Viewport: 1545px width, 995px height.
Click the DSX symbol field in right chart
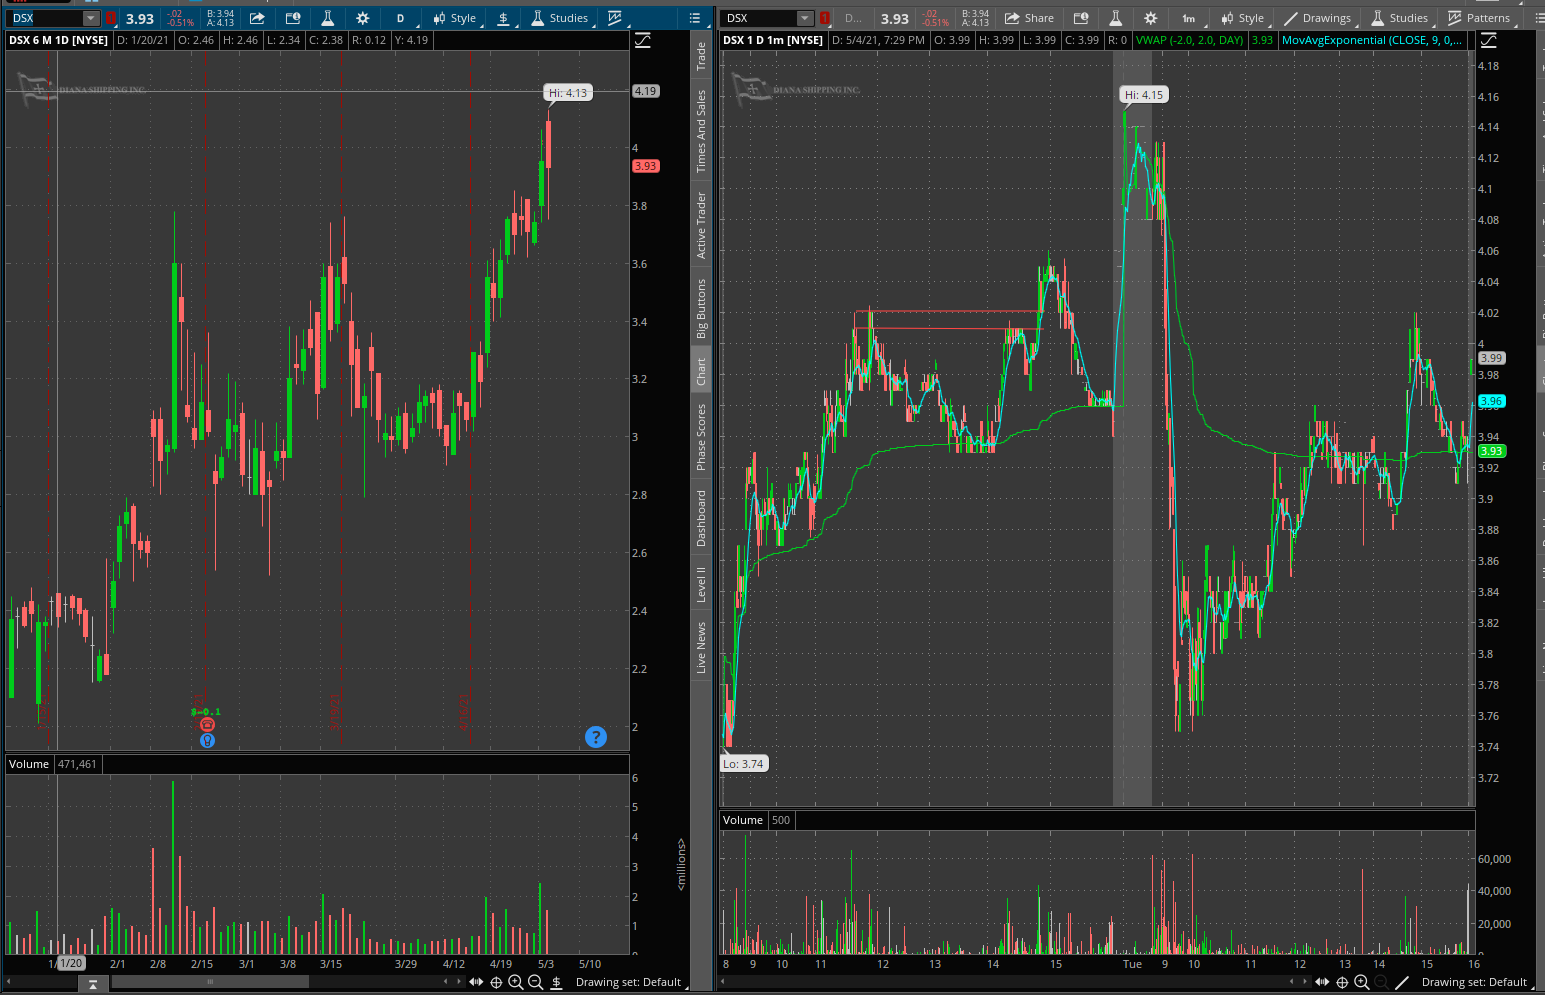pyautogui.click(x=760, y=18)
